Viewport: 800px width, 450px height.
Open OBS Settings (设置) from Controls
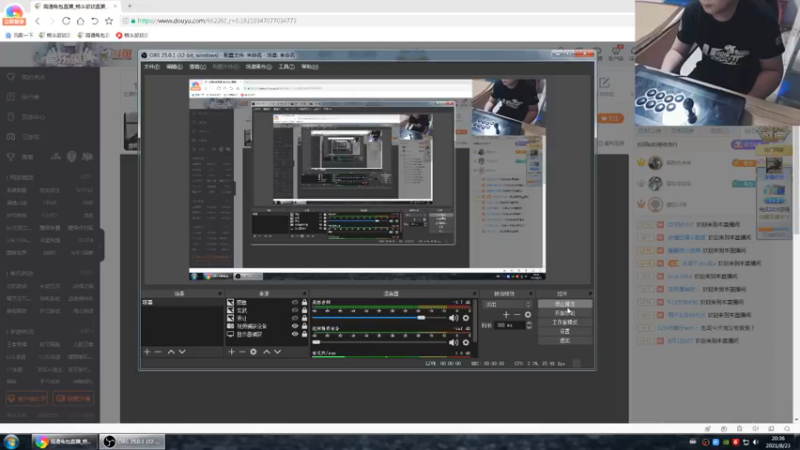pos(565,332)
